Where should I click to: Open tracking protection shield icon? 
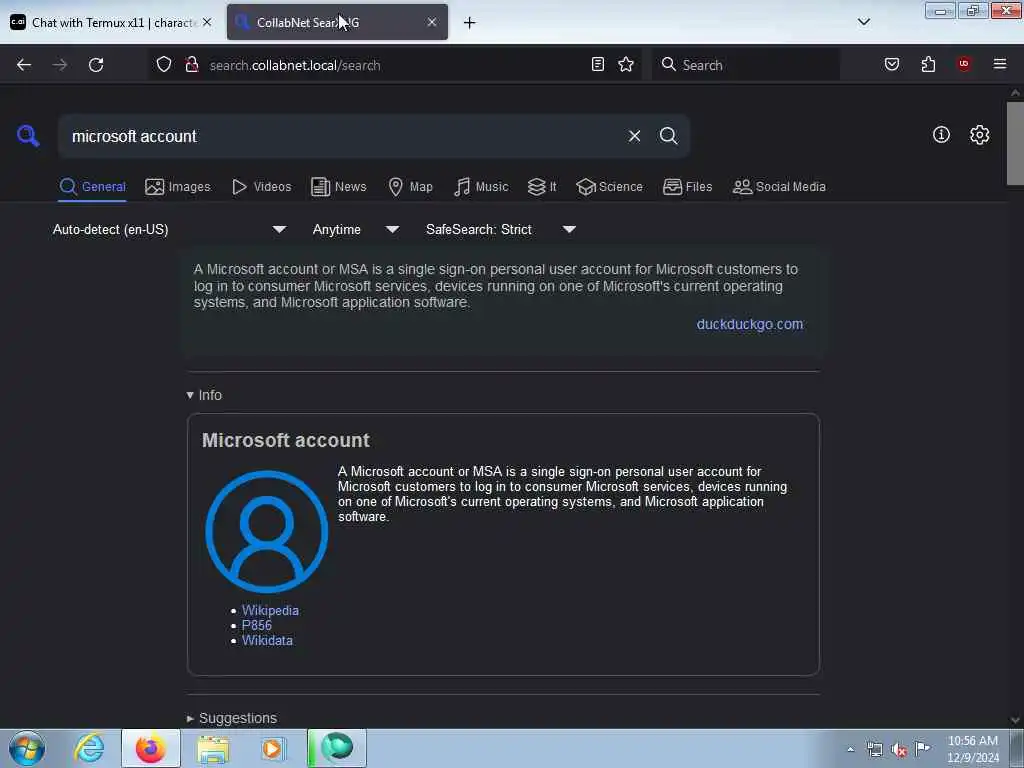[x=164, y=65]
